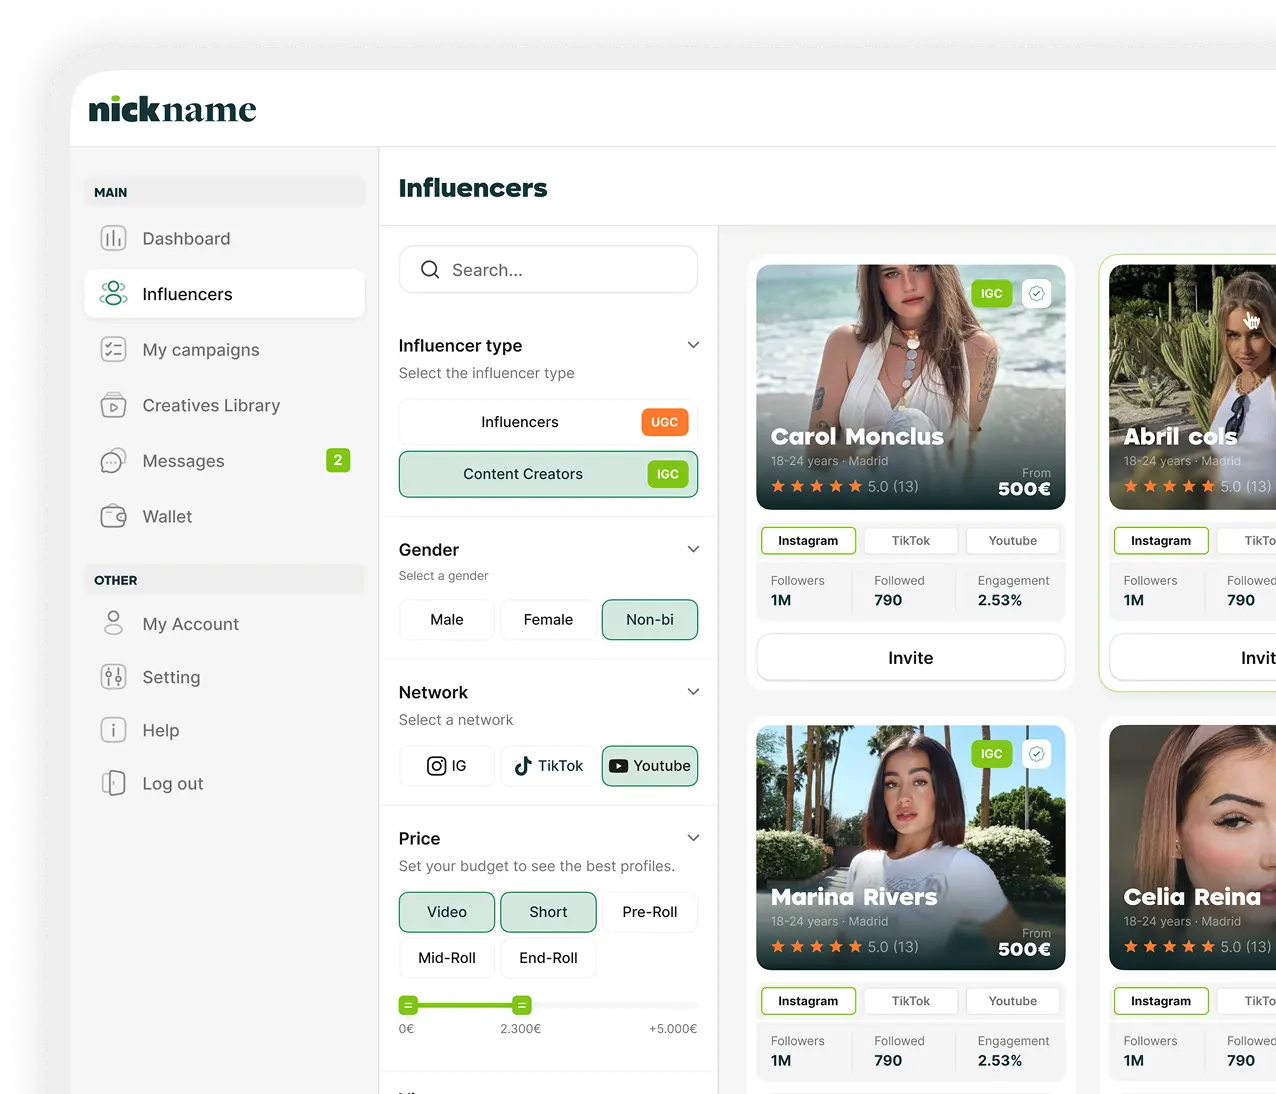Screen dimensions: 1276x1094
Task: Switch to TikTok tab on Marina Rivers card
Action: tap(910, 1001)
